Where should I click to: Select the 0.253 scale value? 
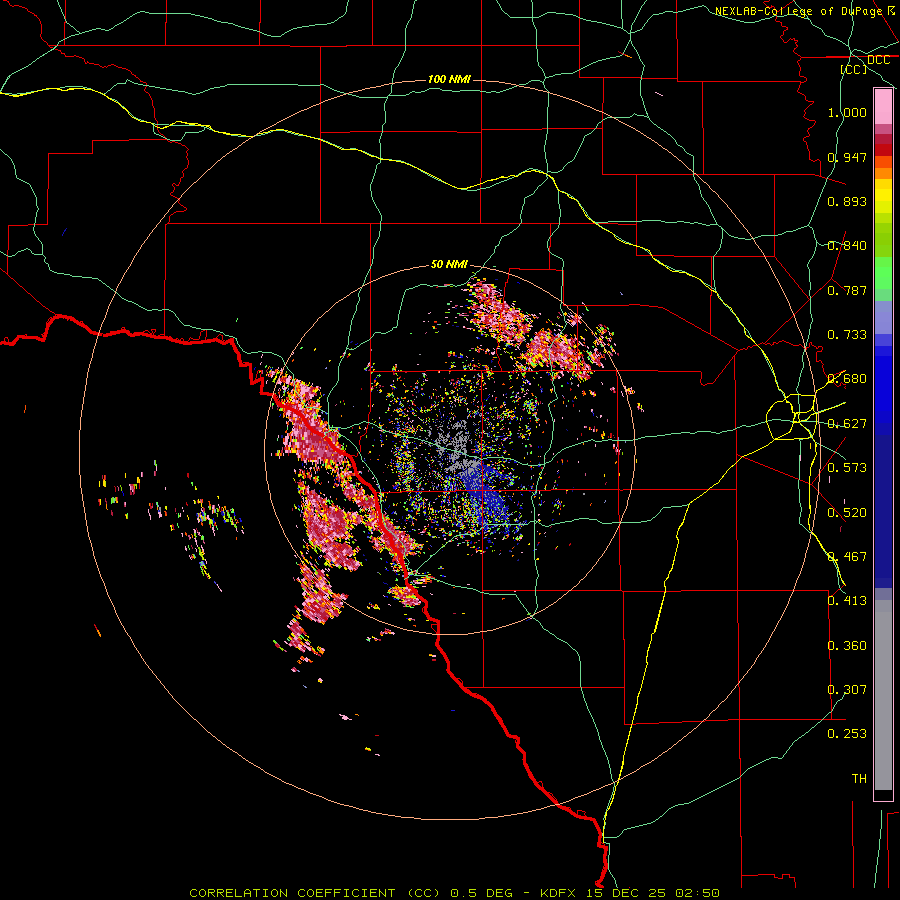coord(847,734)
